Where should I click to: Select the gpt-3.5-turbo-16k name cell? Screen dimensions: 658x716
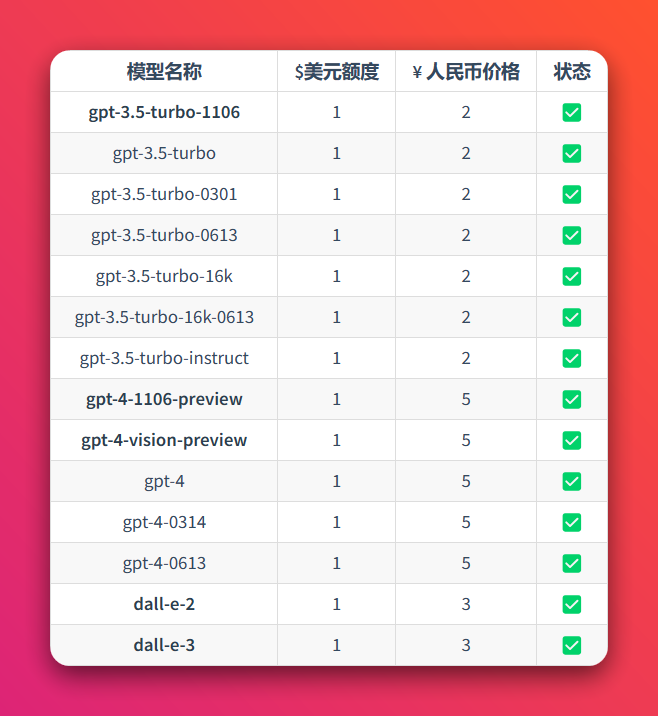164,277
